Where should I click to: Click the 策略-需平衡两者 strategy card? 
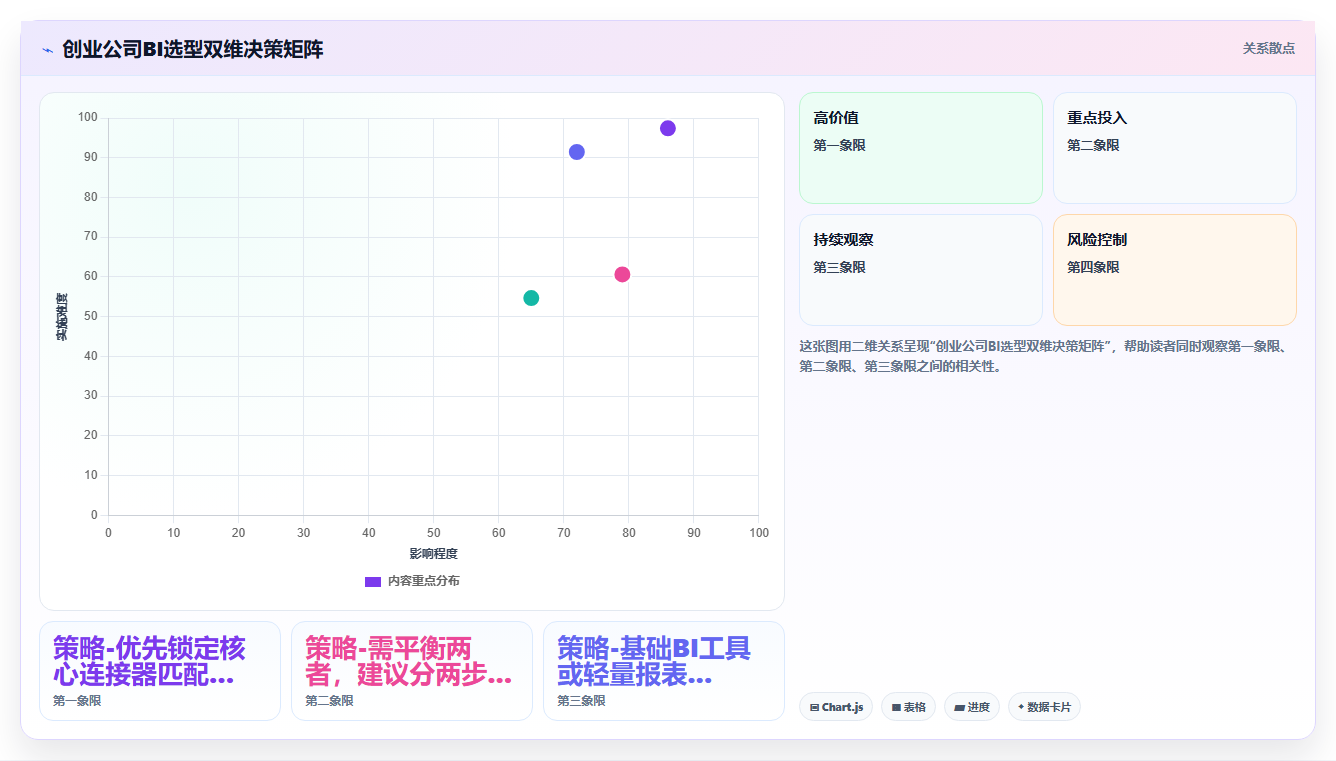412,671
